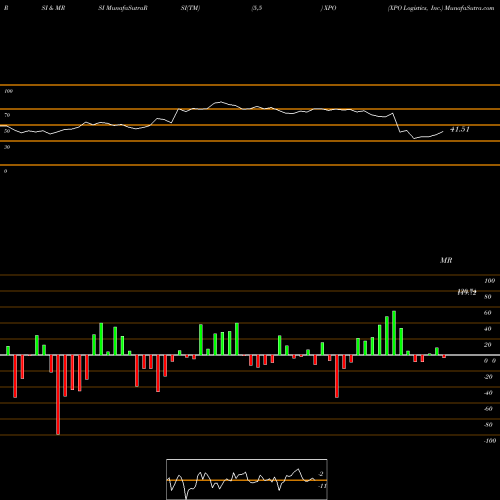Click the -2 value in the mini chart

click(321, 474)
